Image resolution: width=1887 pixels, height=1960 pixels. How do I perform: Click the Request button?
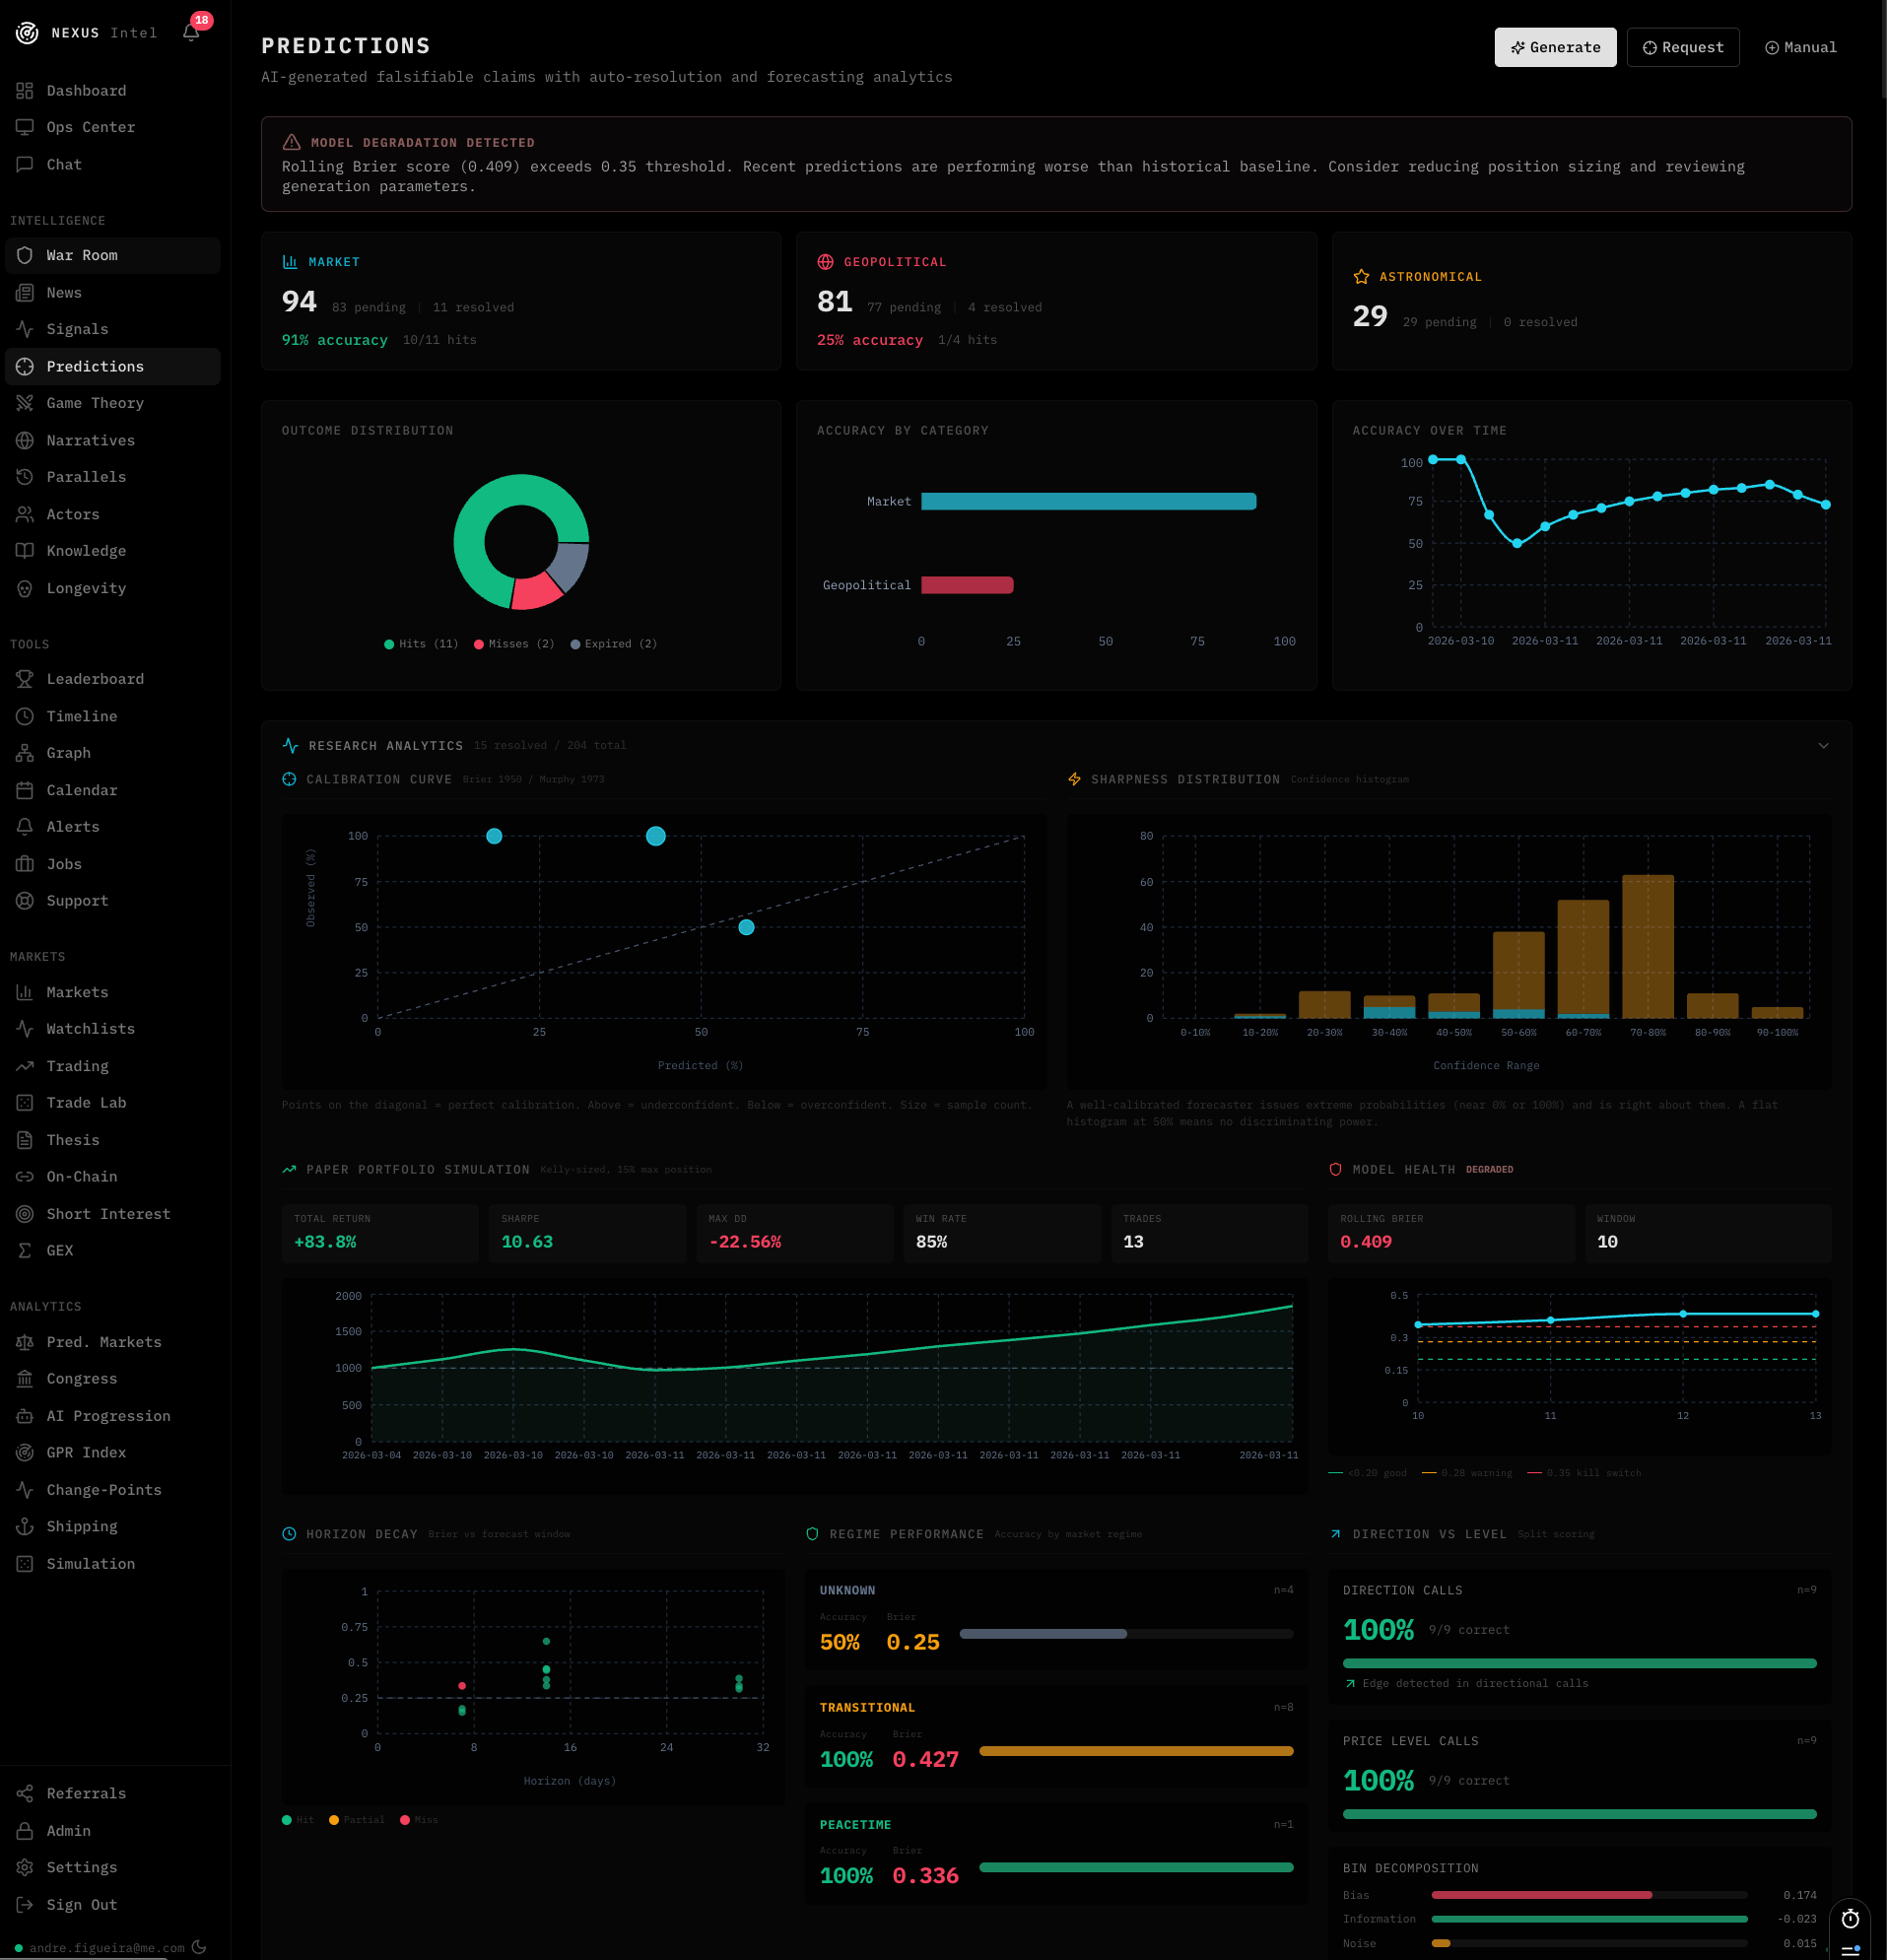click(1683, 47)
